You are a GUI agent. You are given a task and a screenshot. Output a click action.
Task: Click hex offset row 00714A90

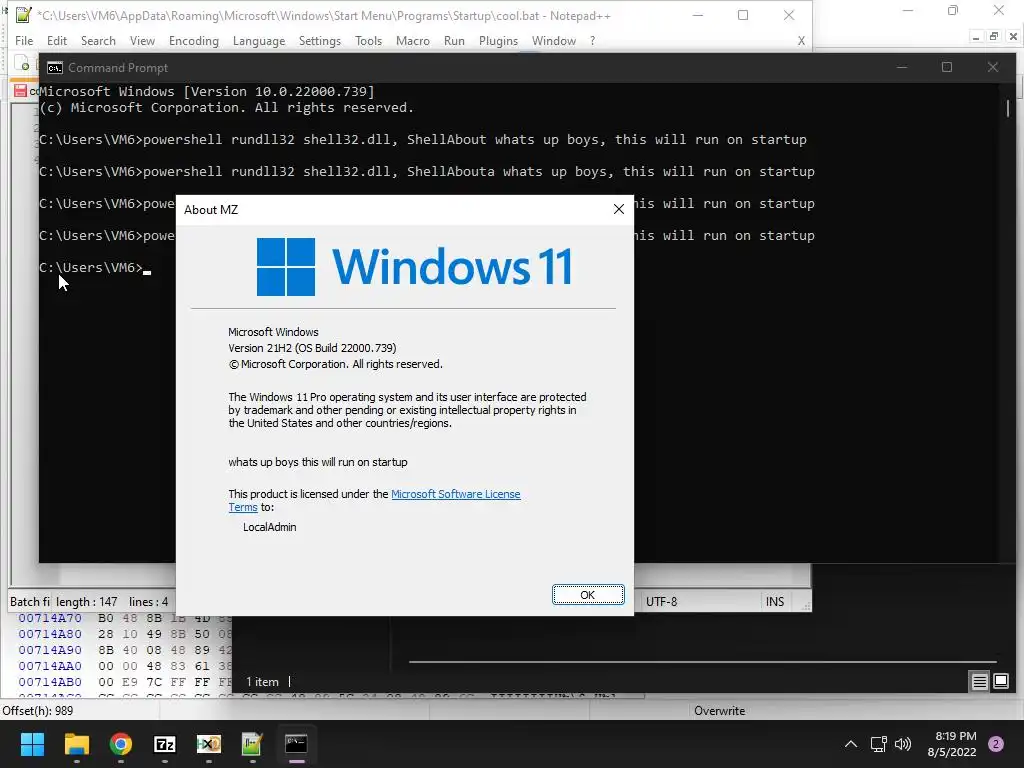50,650
